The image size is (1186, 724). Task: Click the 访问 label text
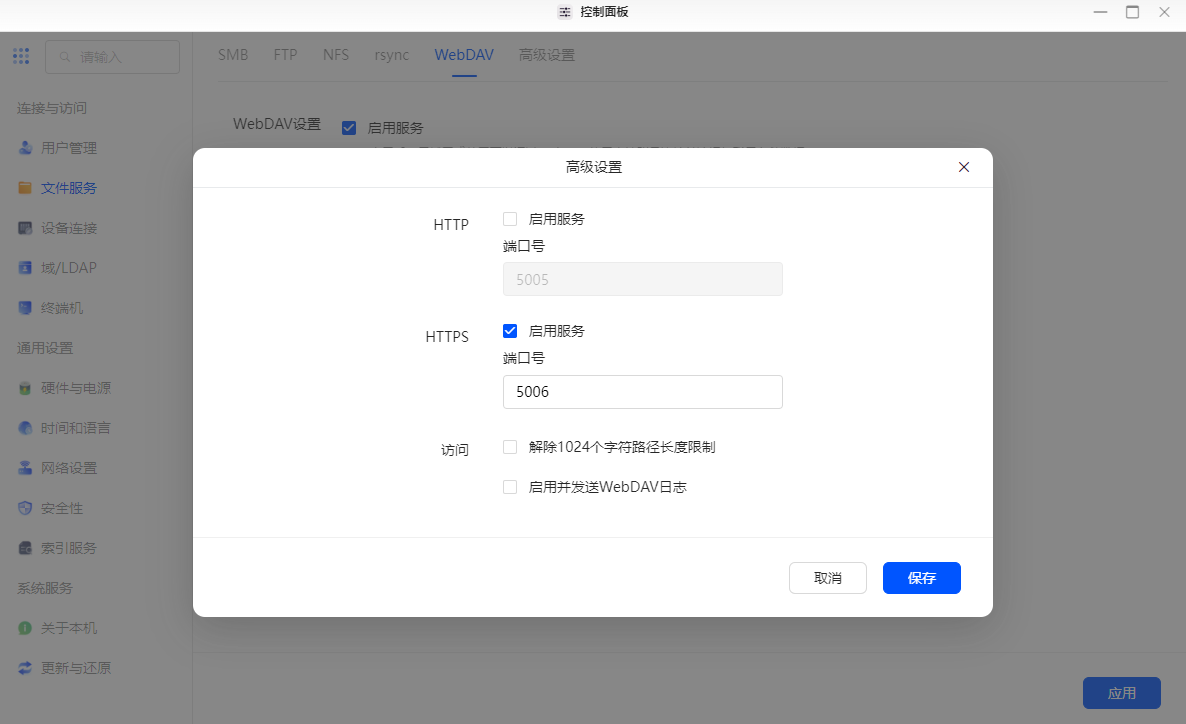455,450
